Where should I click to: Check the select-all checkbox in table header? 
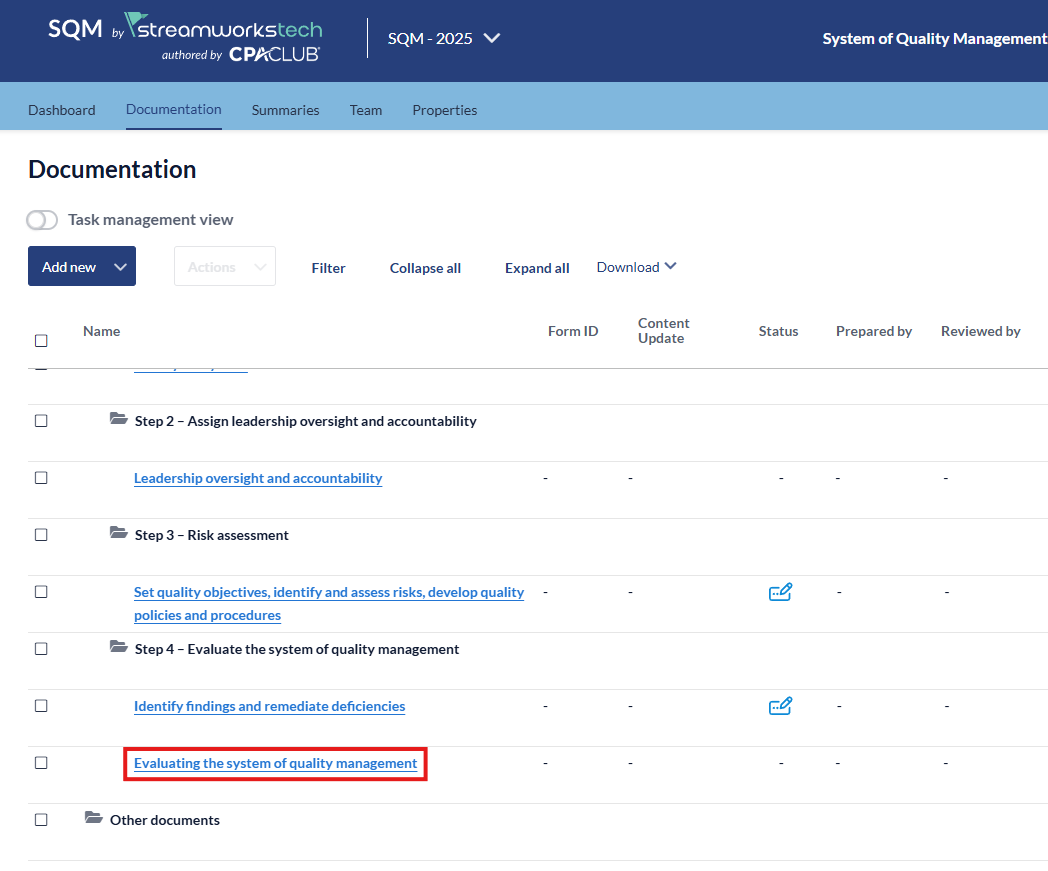point(41,341)
